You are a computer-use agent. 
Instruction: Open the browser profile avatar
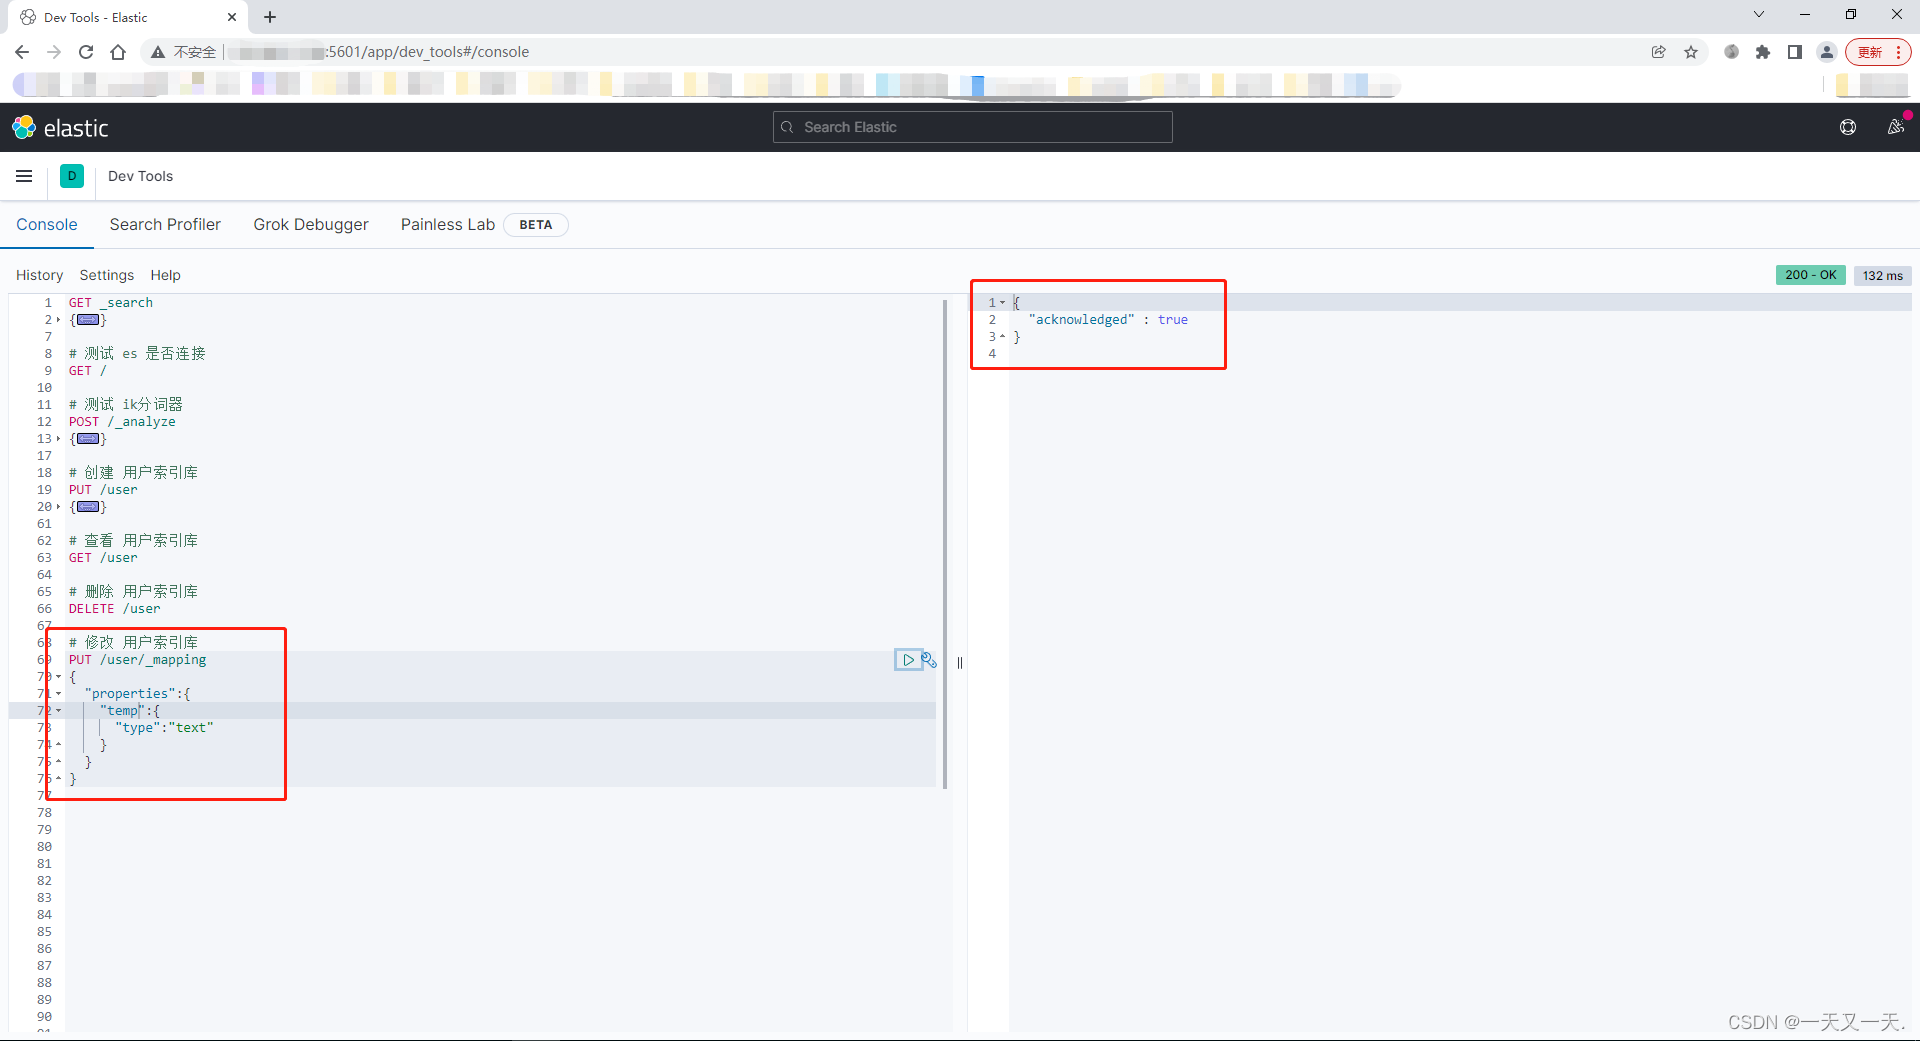(x=1827, y=51)
